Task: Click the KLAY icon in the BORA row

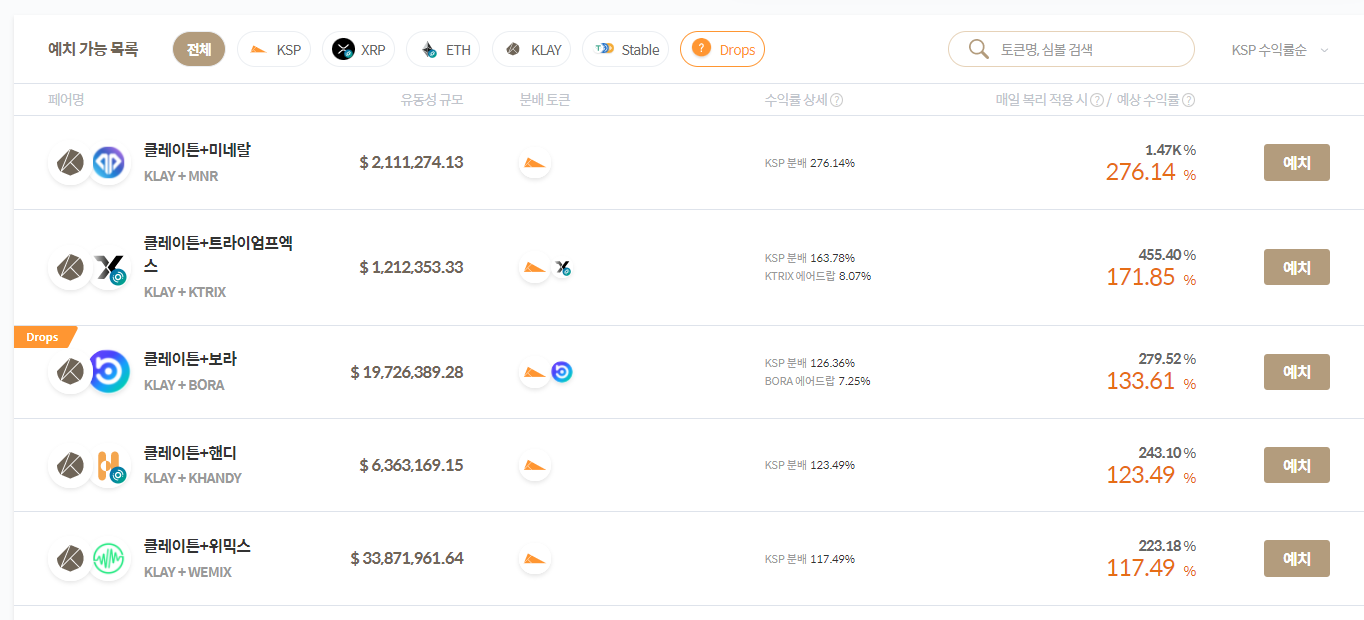Action: tap(70, 372)
